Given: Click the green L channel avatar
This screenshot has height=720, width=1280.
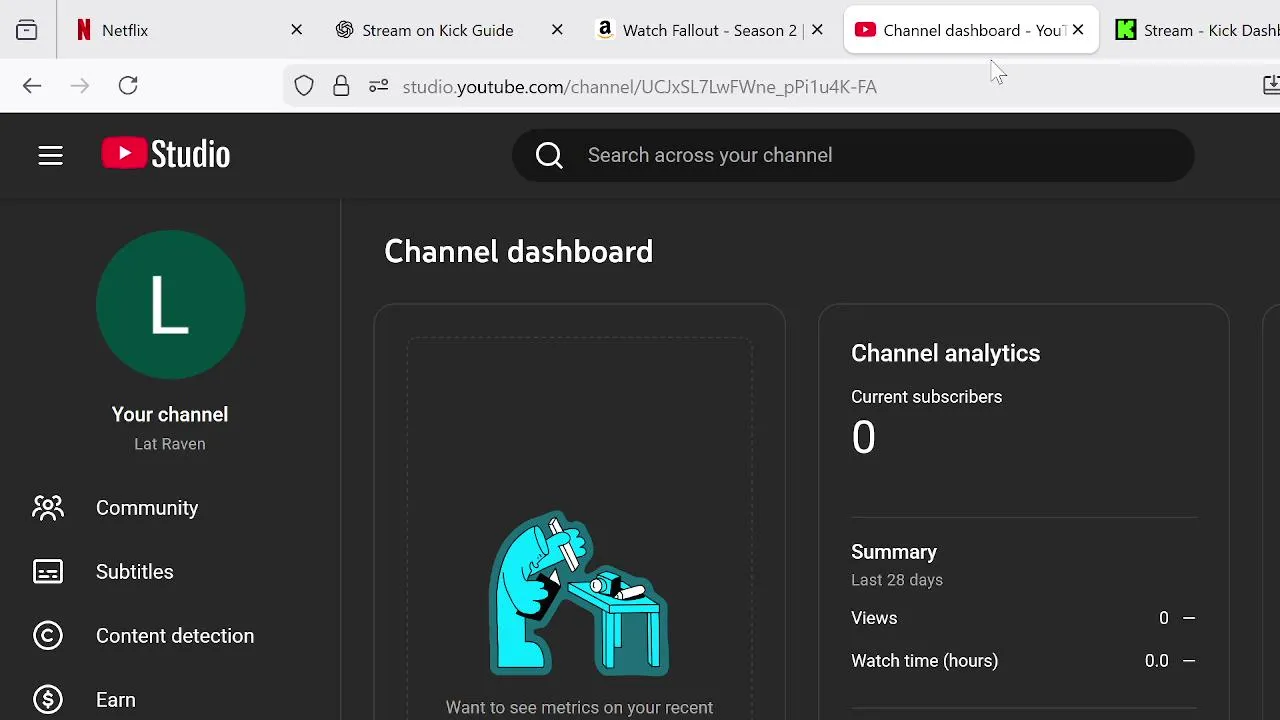Looking at the screenshot, I should coord(170,305).
